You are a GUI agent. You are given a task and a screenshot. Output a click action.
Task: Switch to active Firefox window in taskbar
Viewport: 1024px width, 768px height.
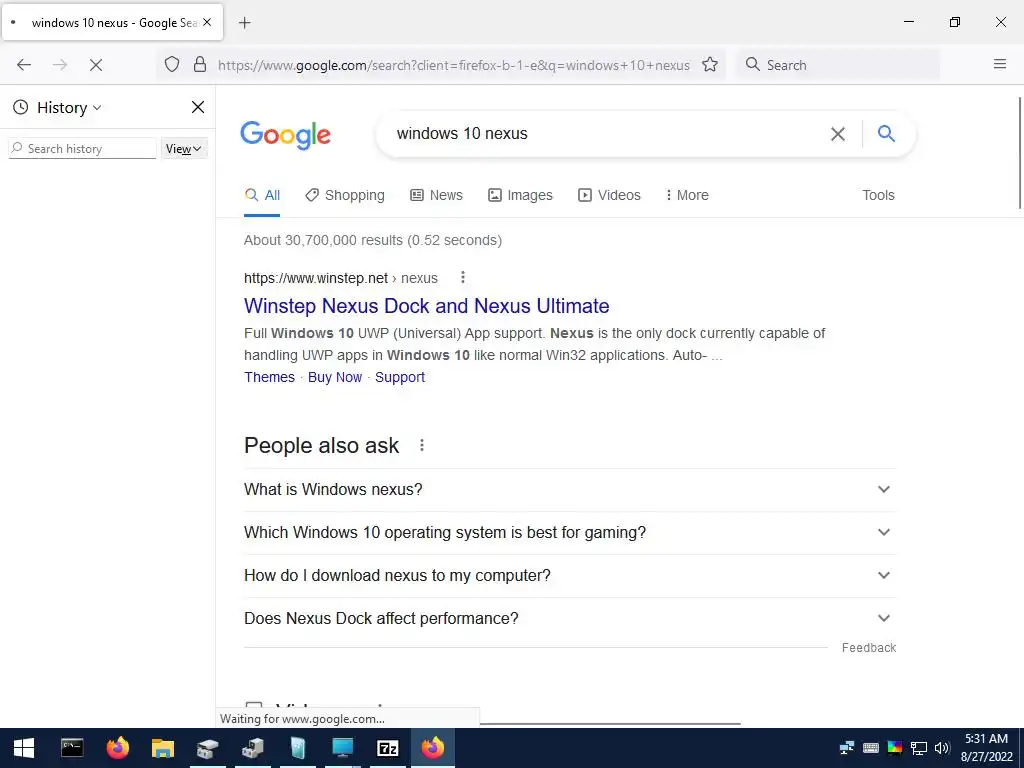tap(432, 748)
